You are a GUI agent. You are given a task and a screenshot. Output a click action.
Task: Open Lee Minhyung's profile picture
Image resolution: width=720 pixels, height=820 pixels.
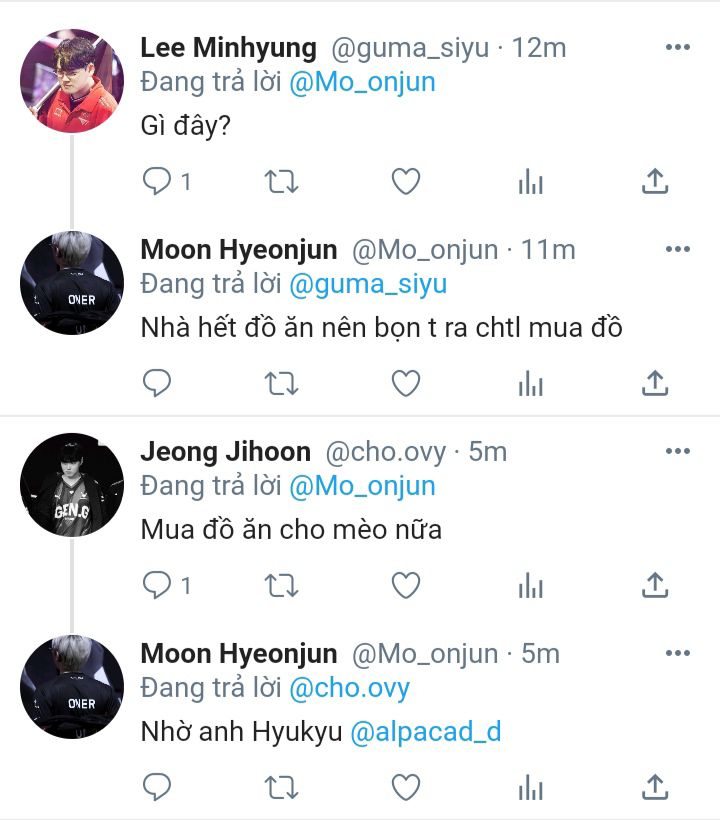point(72,82)
